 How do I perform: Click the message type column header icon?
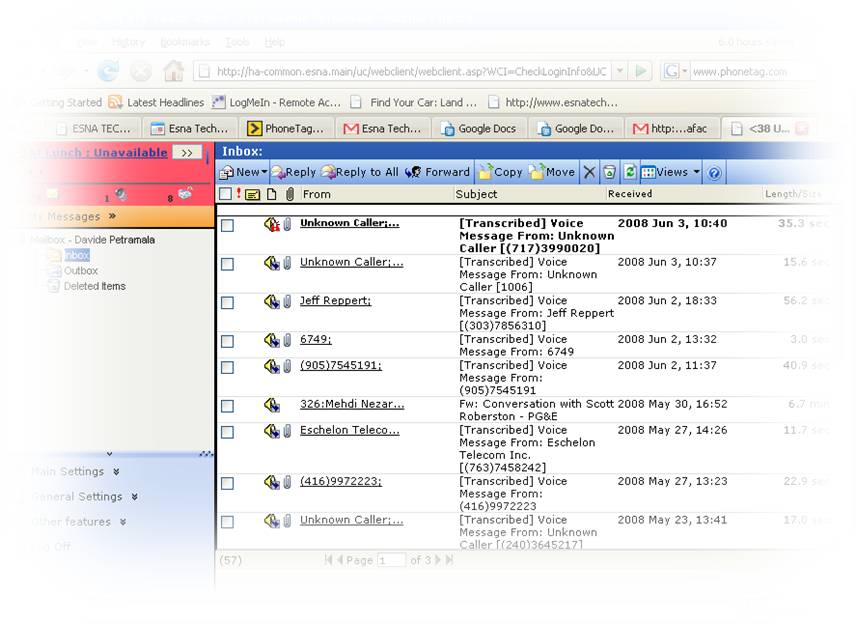coord(253,194)
